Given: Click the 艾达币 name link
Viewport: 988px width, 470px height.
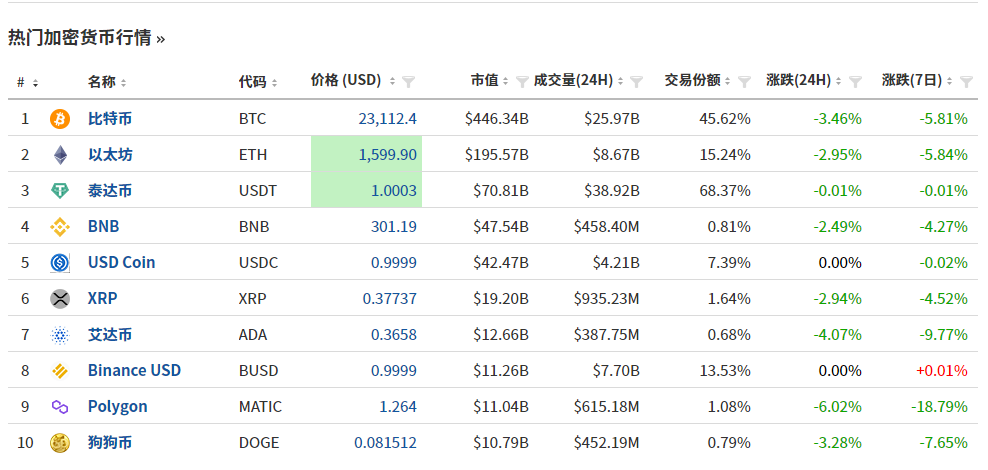Looking at the screenshot, I should coord(110,335).
